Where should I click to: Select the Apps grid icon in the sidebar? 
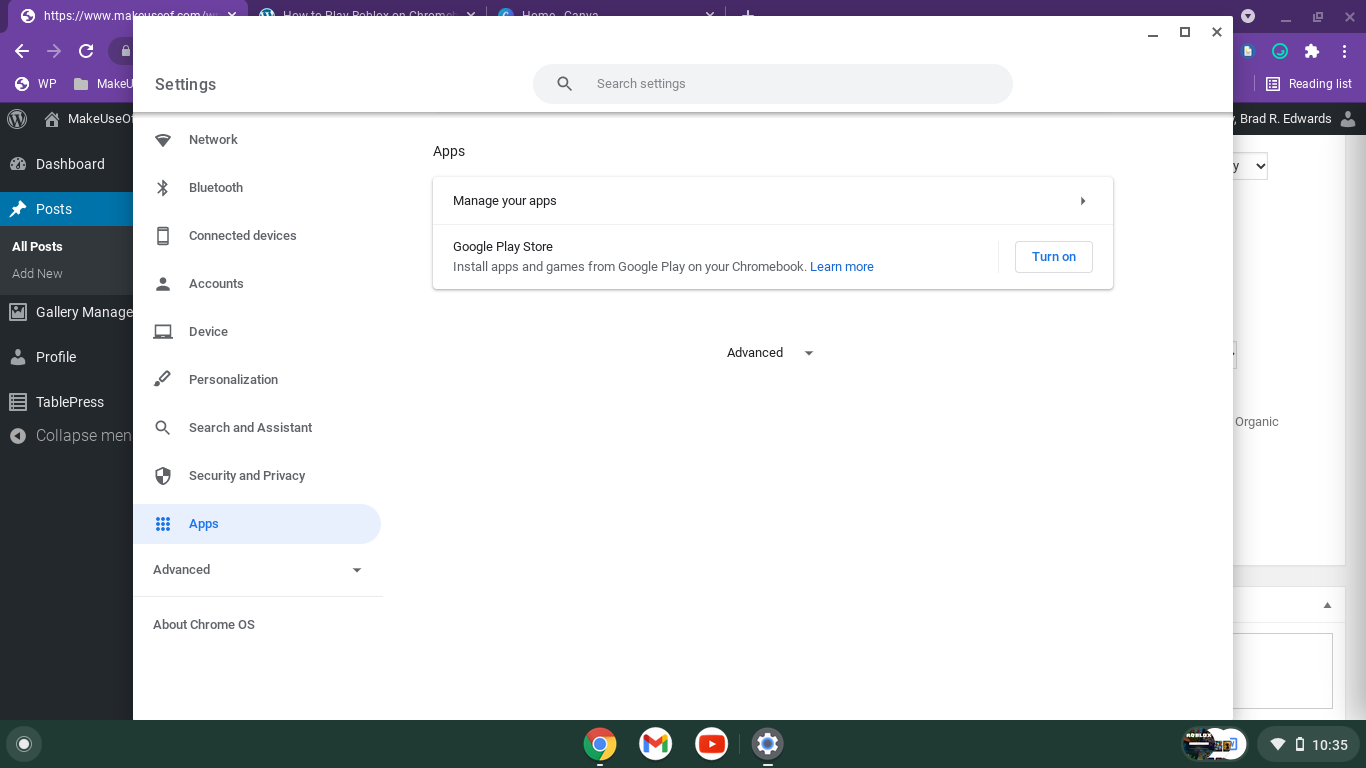163,523
